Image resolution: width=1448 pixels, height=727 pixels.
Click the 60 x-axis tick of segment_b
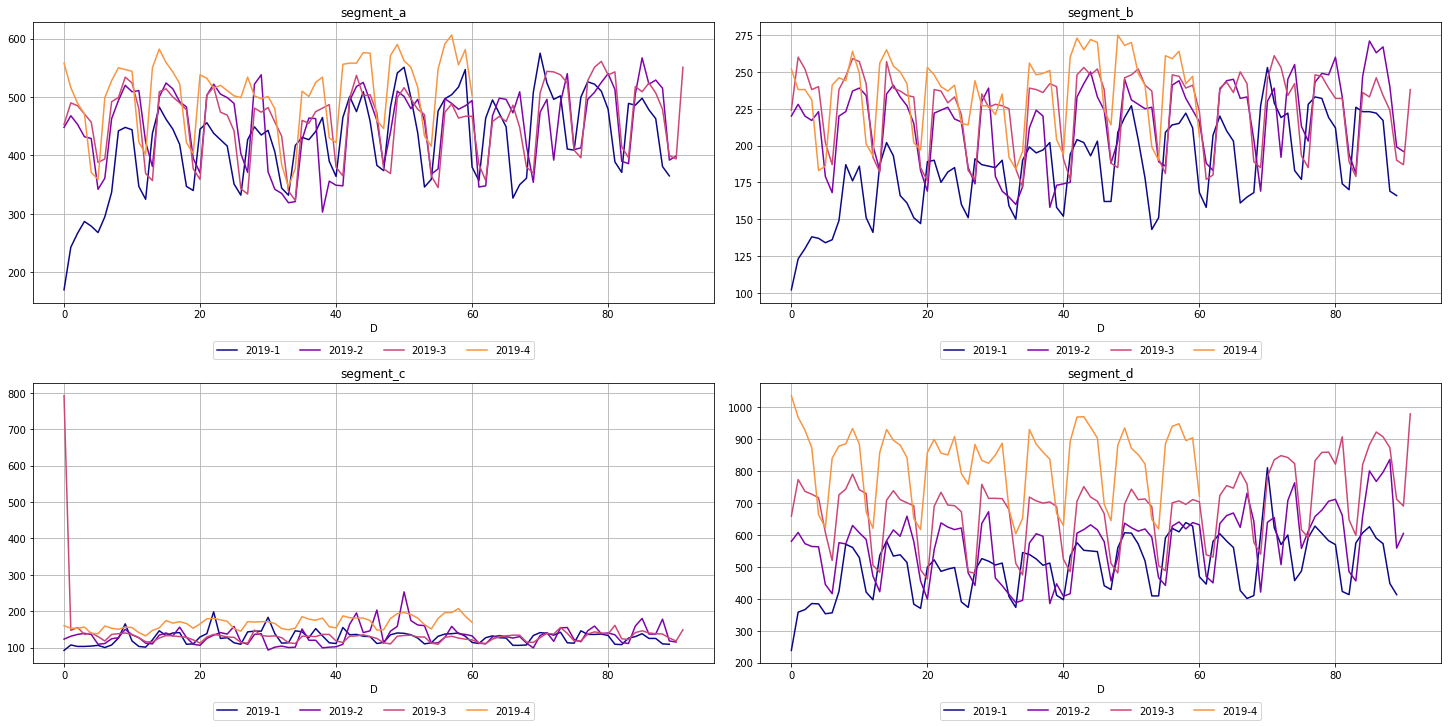coord(1199,312)
